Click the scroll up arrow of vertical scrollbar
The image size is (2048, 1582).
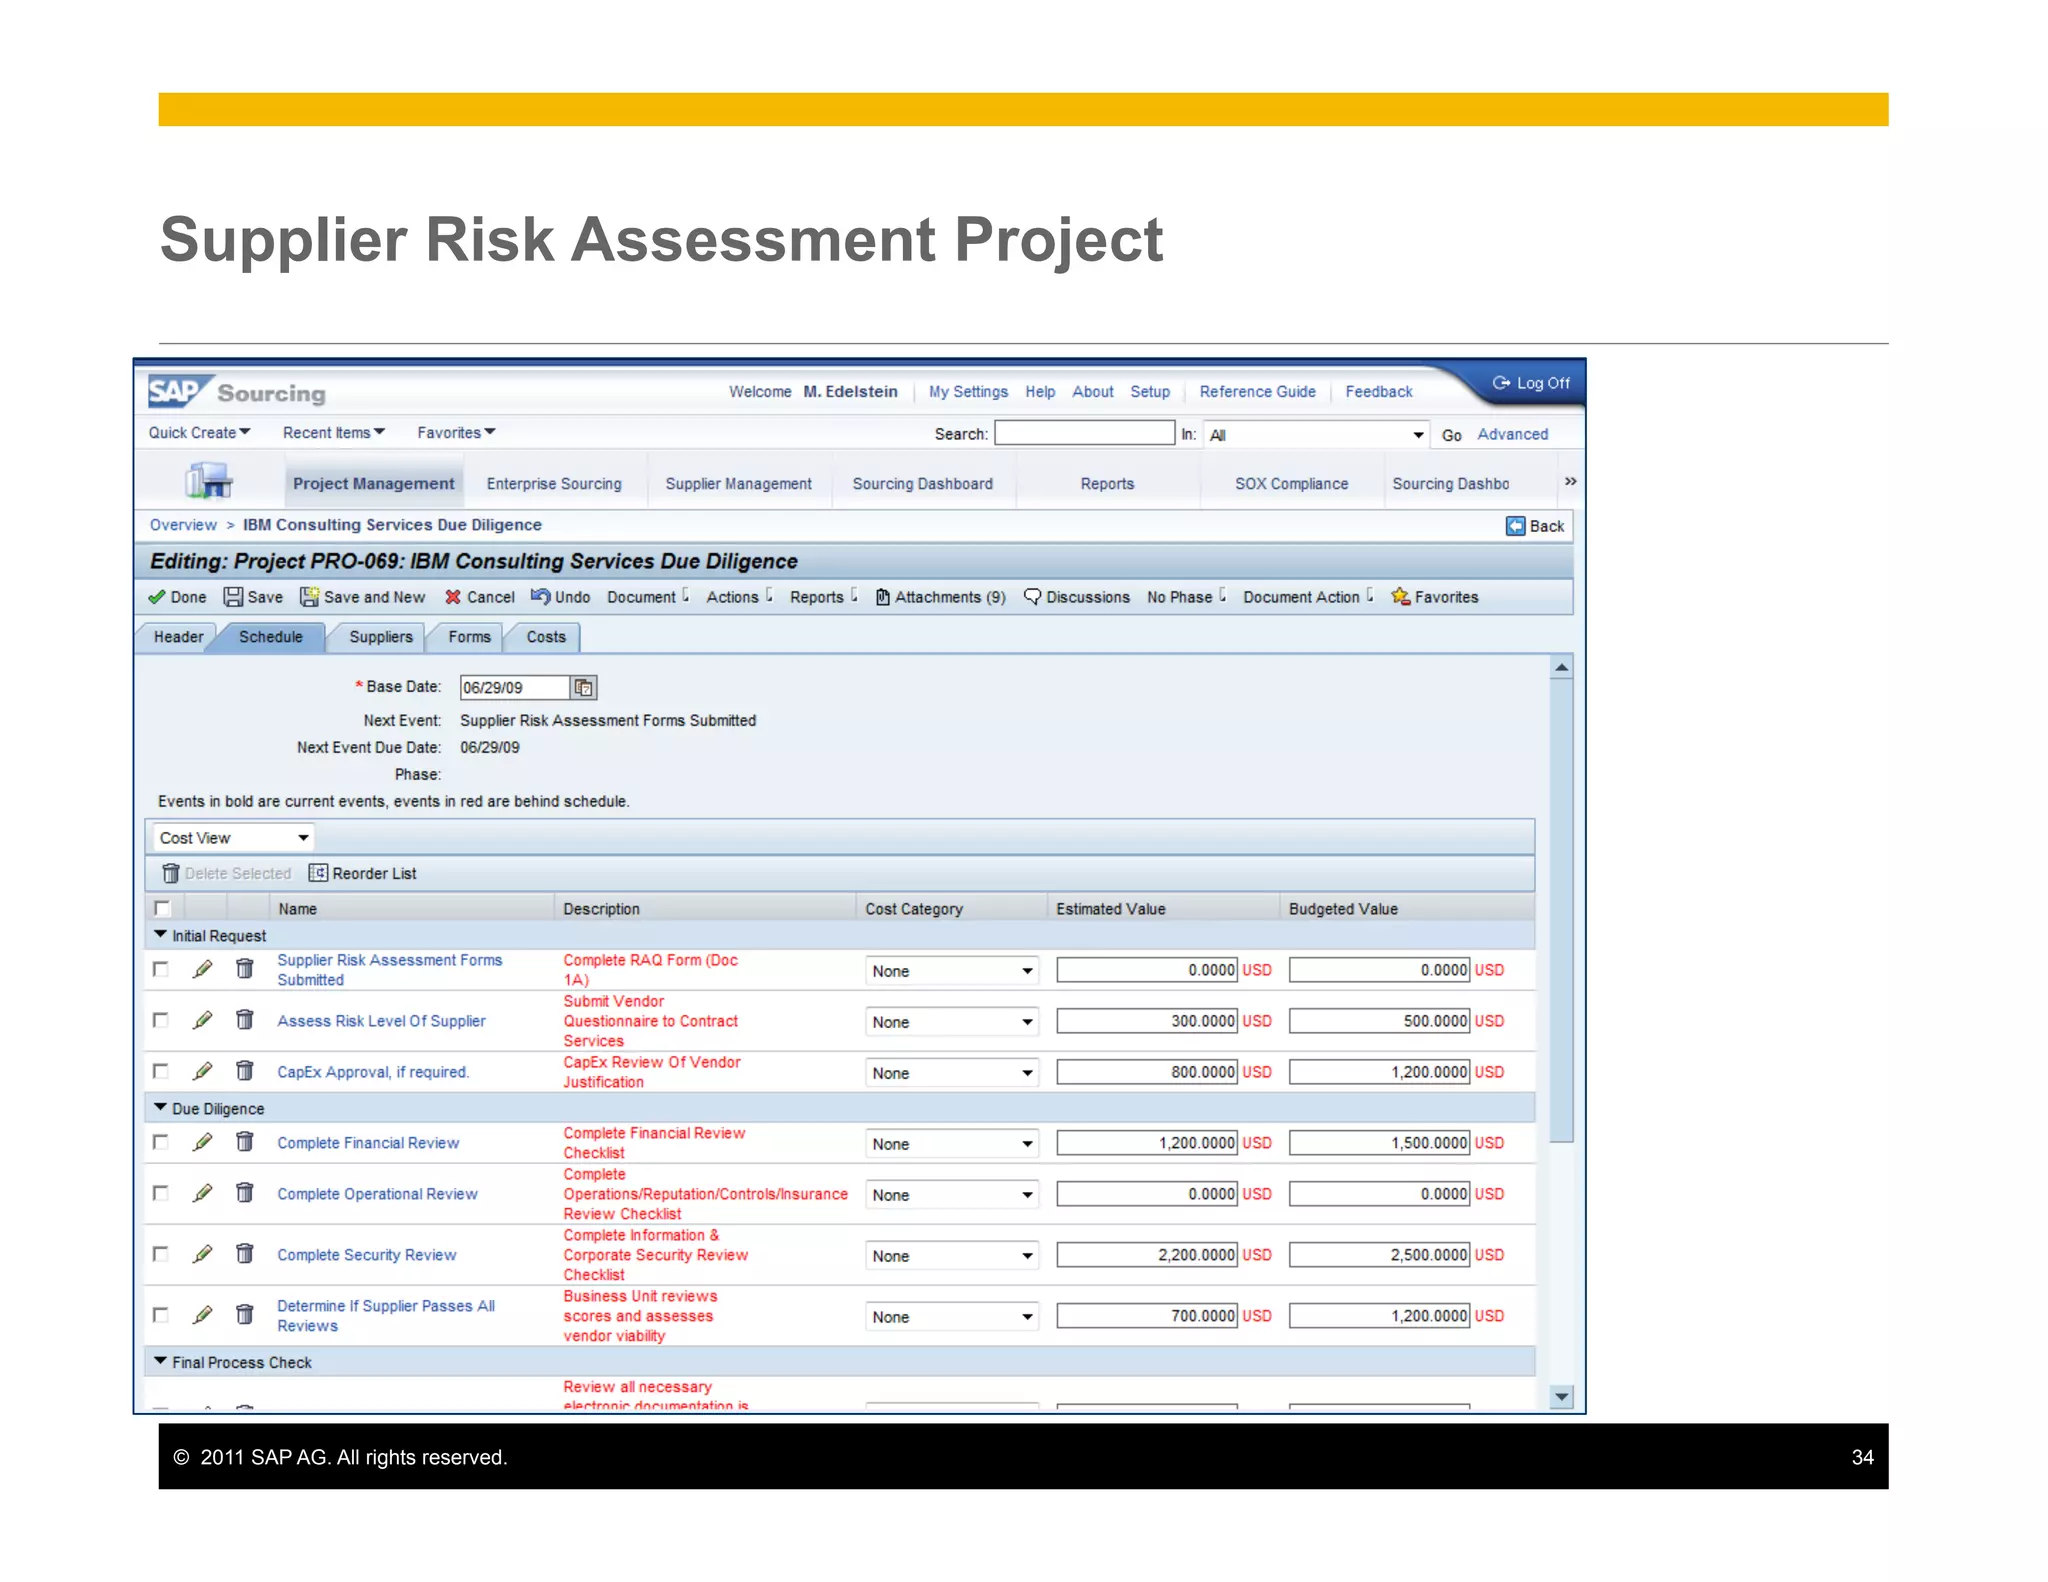pyautogui.click(x=1561, y=667)
